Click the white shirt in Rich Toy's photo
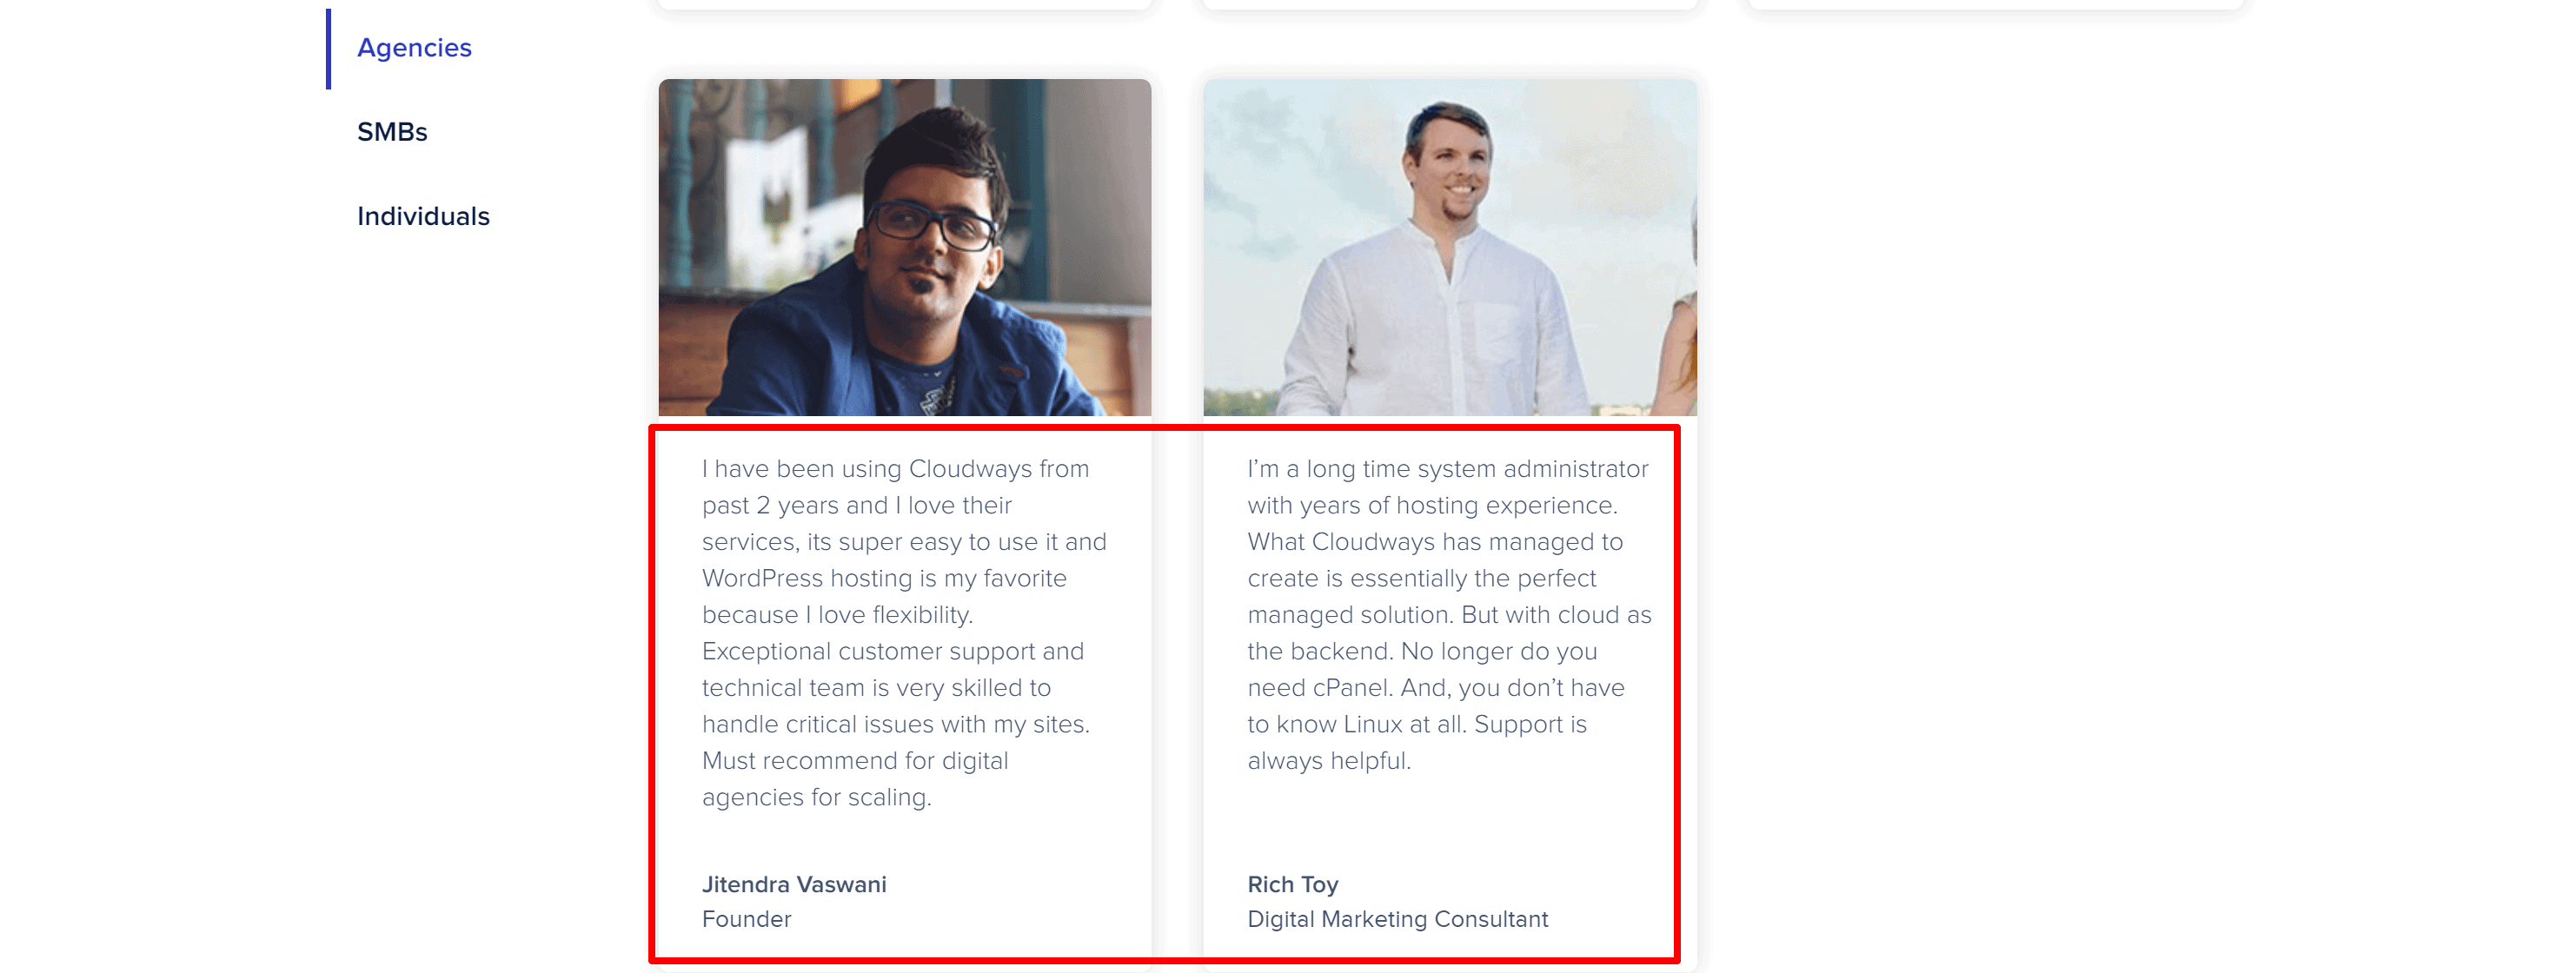2576x973 pixels. coord(1440,320)
